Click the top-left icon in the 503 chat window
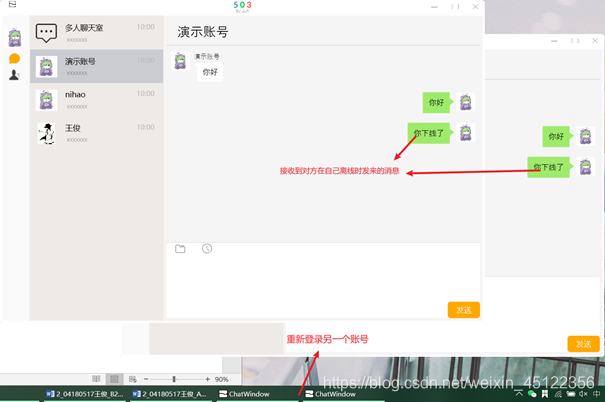 (12, 4)
